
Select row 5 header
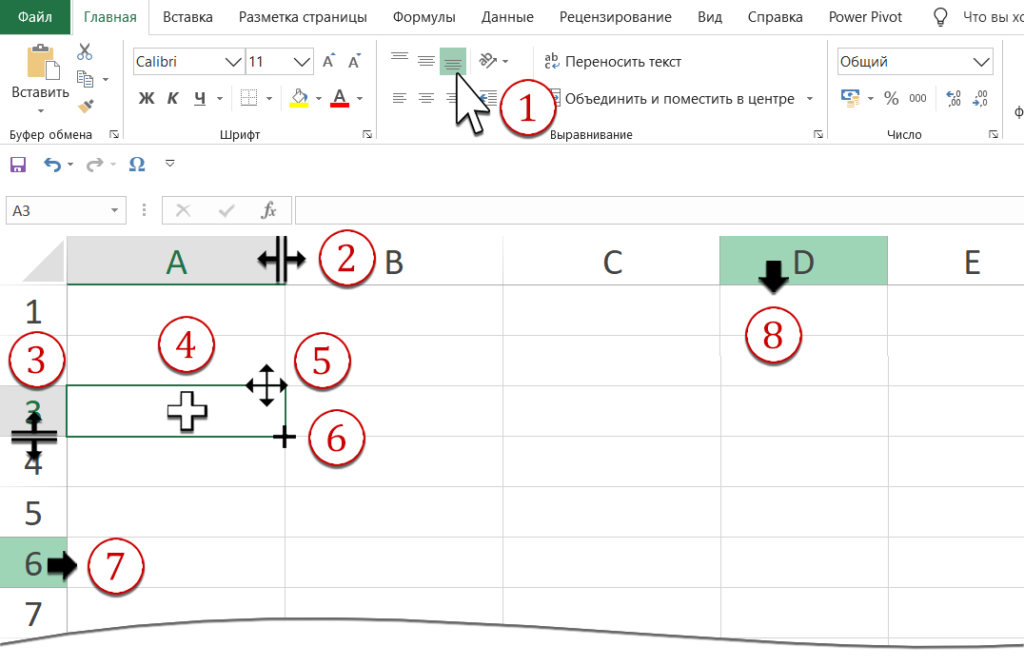coord(33,513)
